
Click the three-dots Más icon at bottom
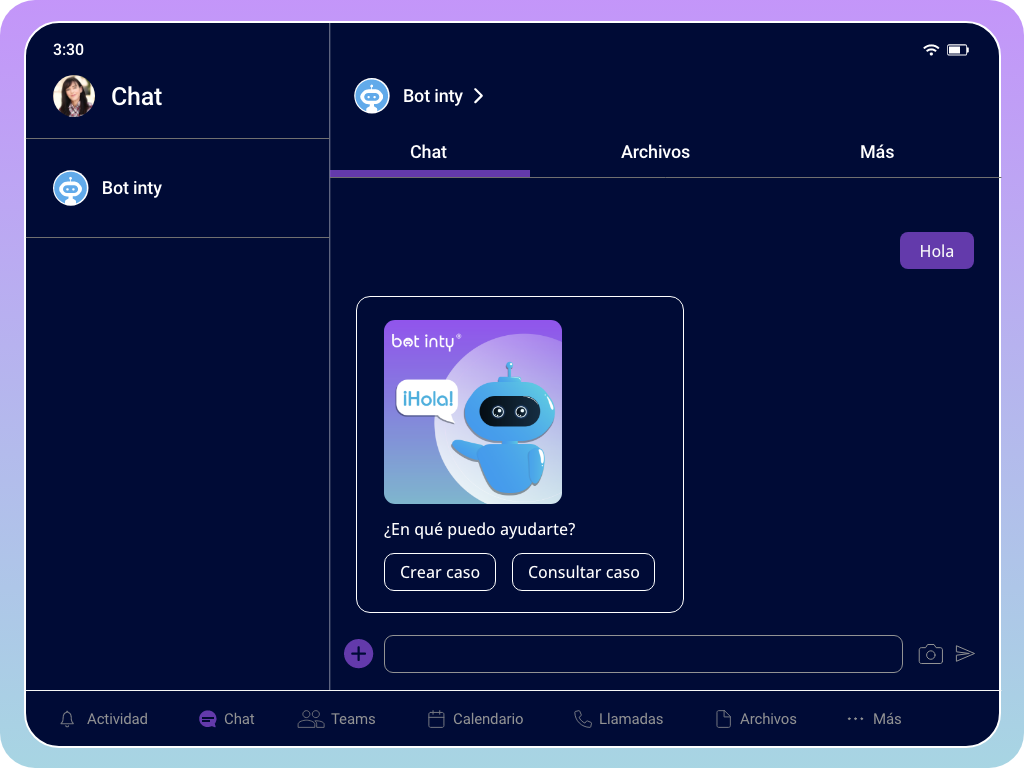pos(856,719)
